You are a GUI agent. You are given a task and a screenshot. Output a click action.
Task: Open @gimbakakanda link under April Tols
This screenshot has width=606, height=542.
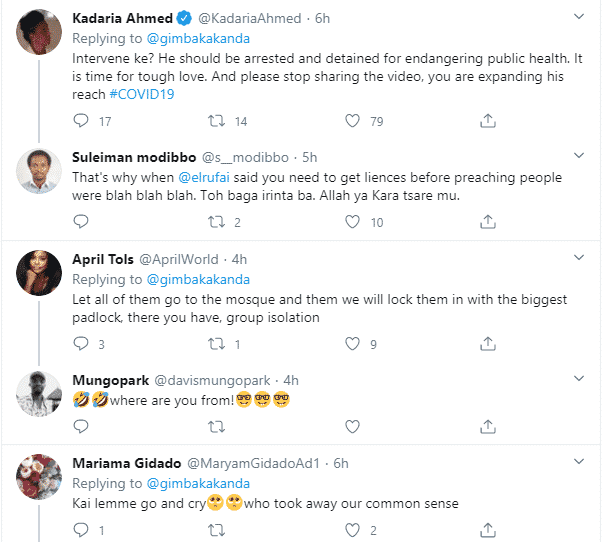[x=198, y=280]
